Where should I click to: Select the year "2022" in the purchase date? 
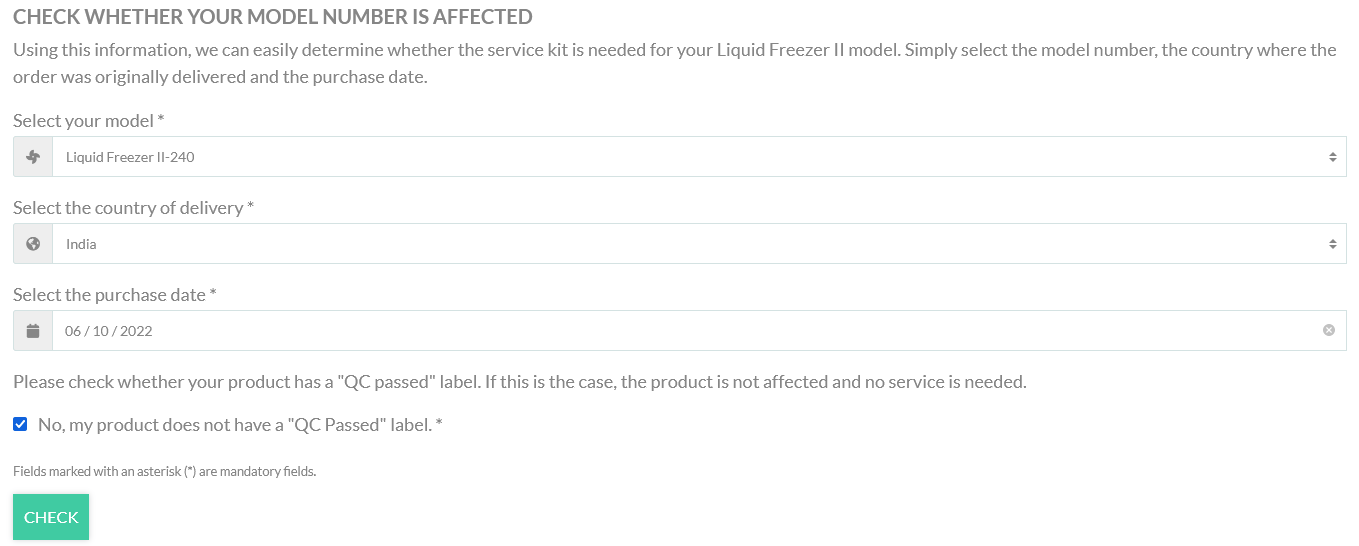[137, 331]
